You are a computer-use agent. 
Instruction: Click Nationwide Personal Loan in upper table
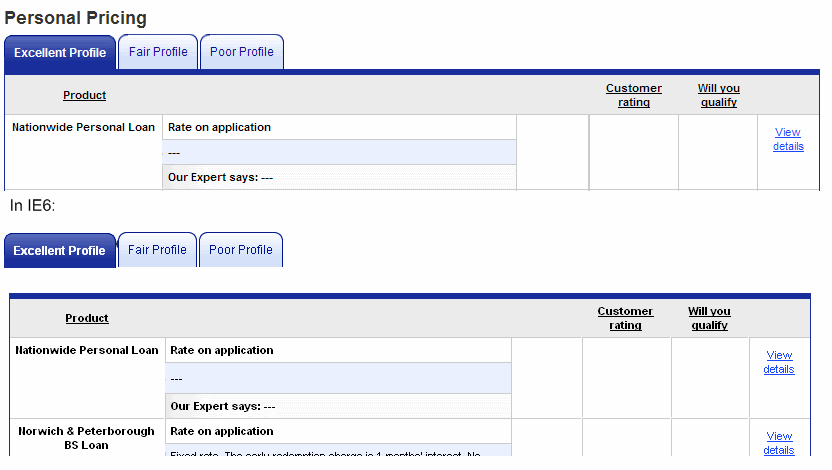pyautogui.click(x=83, y=127)
